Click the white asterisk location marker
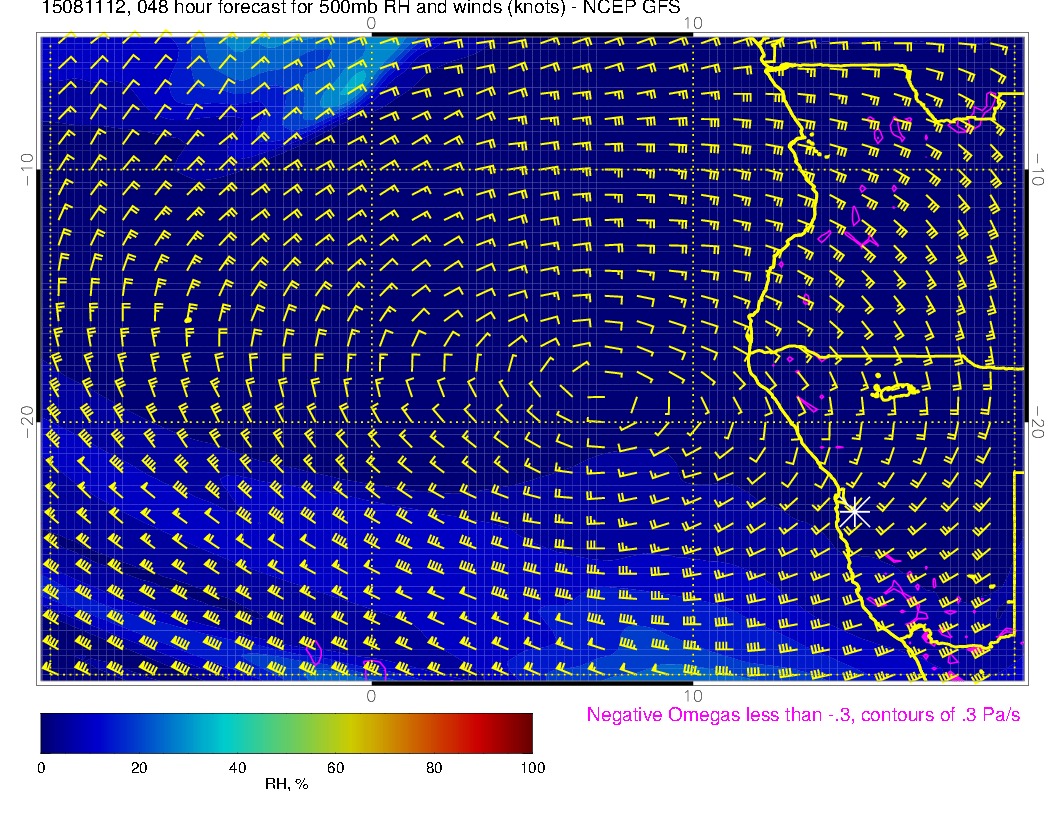This screenshot has width=1056, height=816. (x=854, y=511)
